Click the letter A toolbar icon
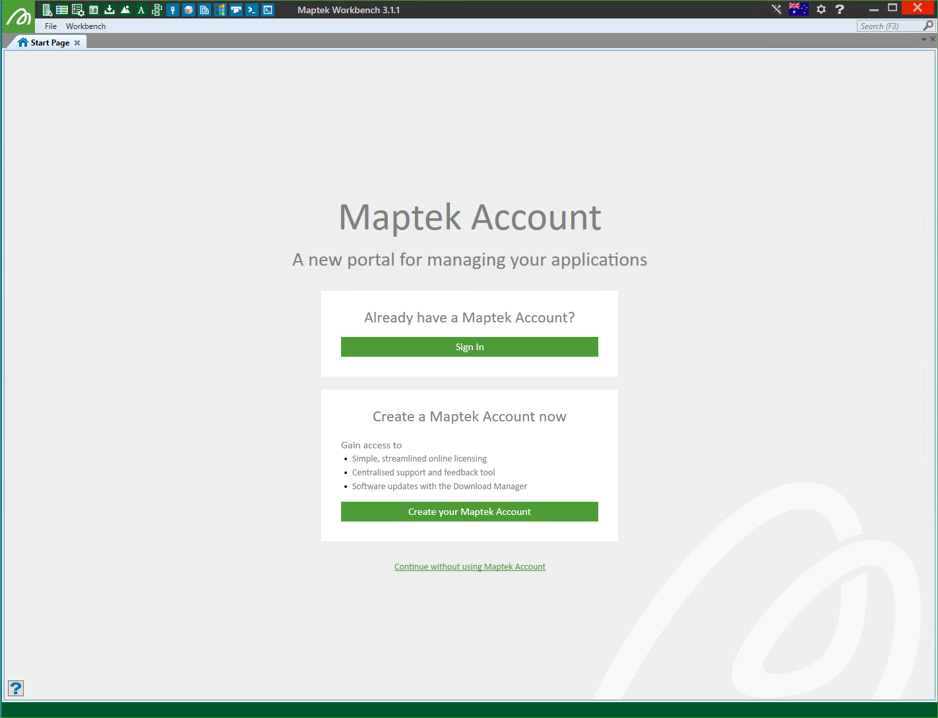The width and height of the screenshot is (938, 718). [x=141, y=10]
